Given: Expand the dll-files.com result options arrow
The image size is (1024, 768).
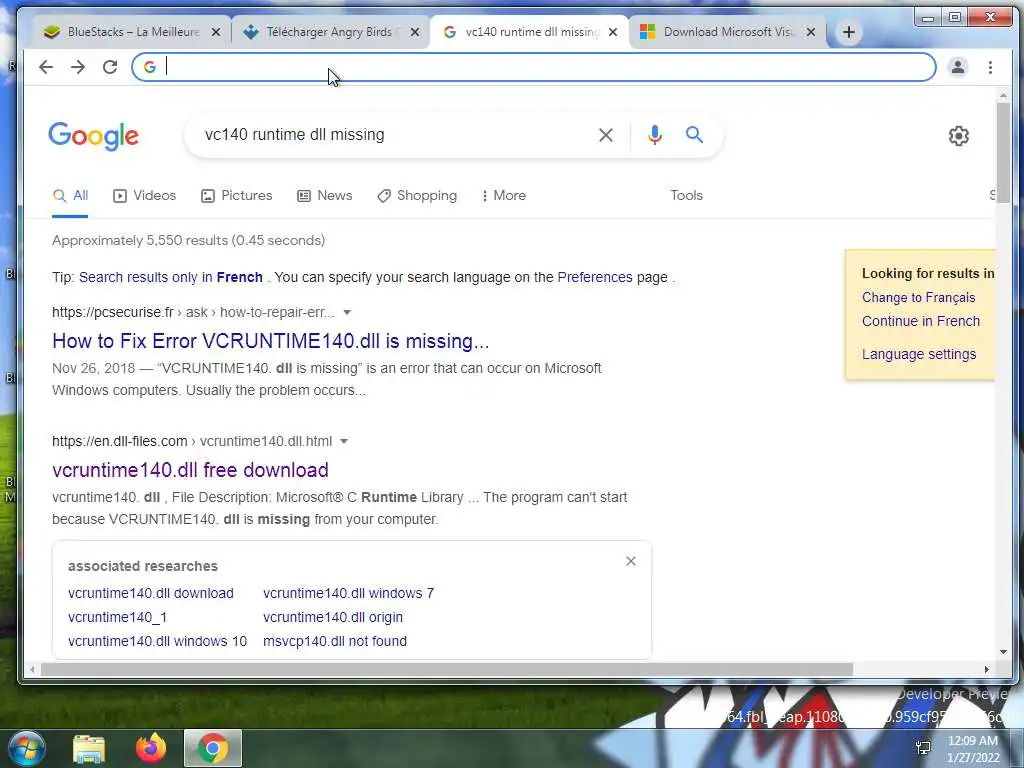Looking at the screenshot, I should click(x=344, y=441).
